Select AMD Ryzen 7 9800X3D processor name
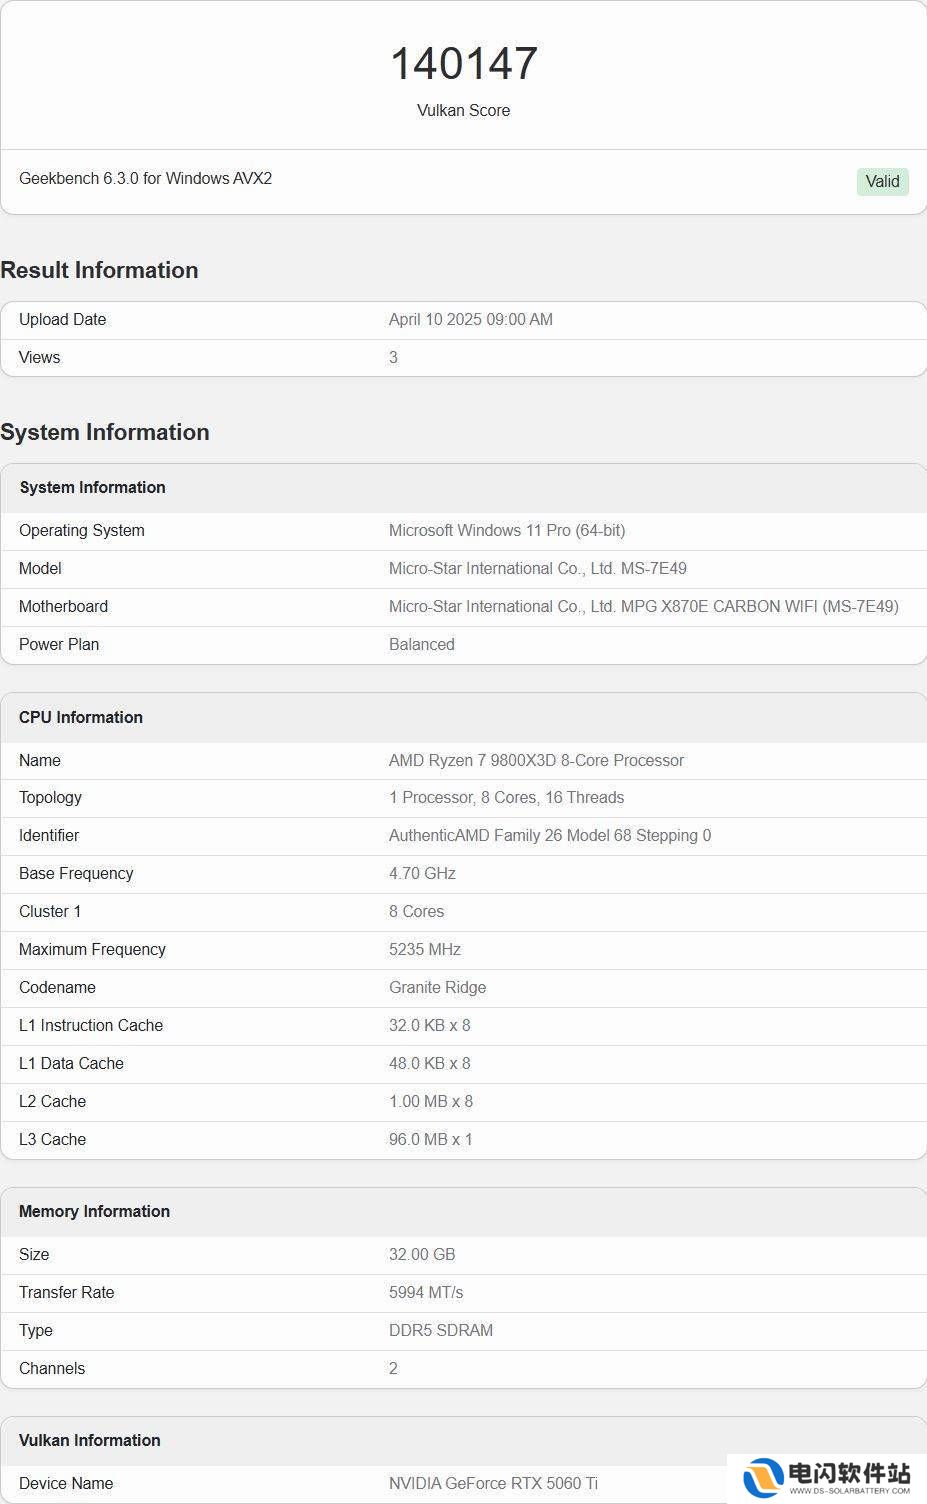 [x=536, y=761]
